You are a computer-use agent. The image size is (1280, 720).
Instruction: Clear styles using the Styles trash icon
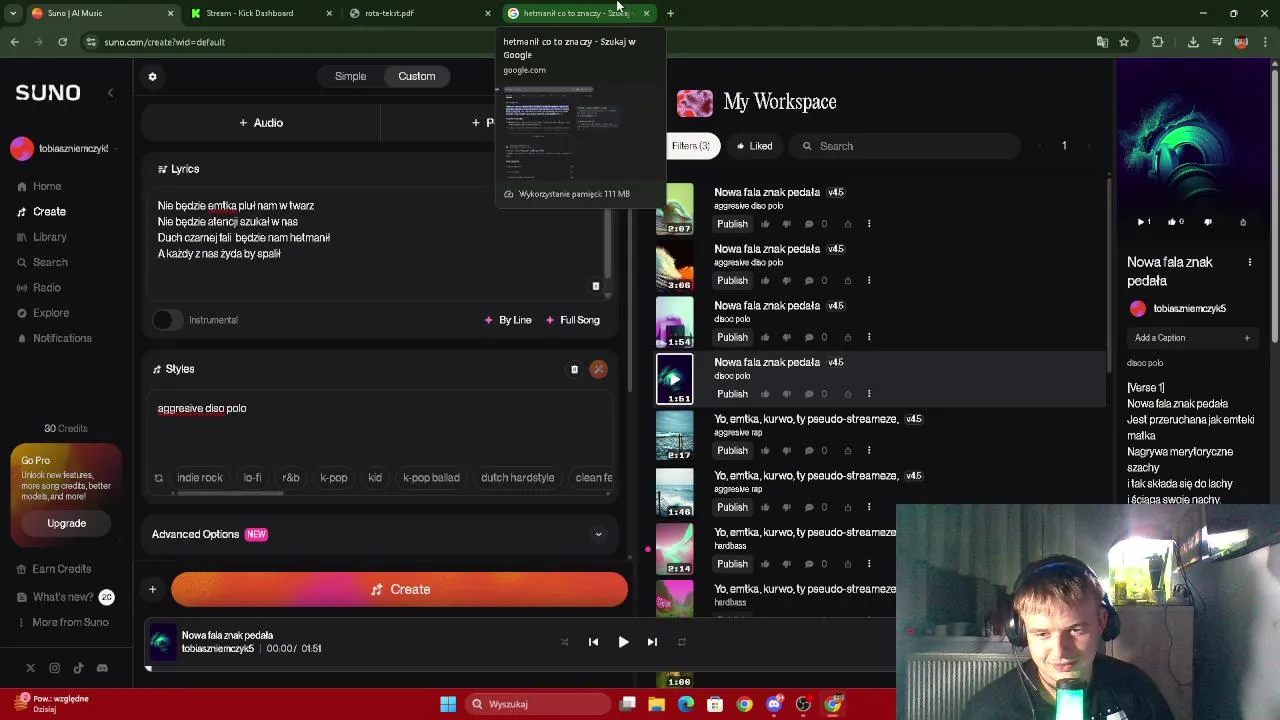click(x=574, y=369)
